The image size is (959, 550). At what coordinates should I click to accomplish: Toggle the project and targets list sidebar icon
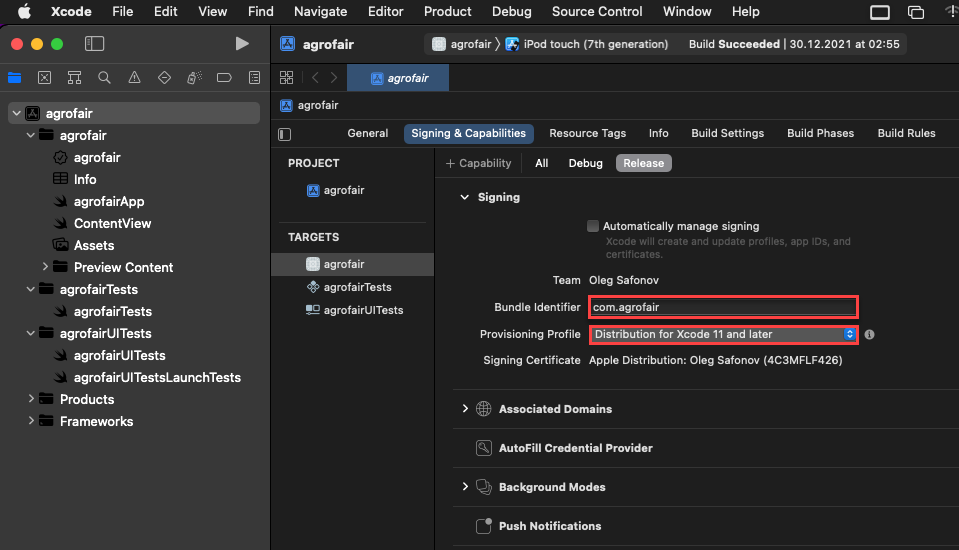(284, 134)
